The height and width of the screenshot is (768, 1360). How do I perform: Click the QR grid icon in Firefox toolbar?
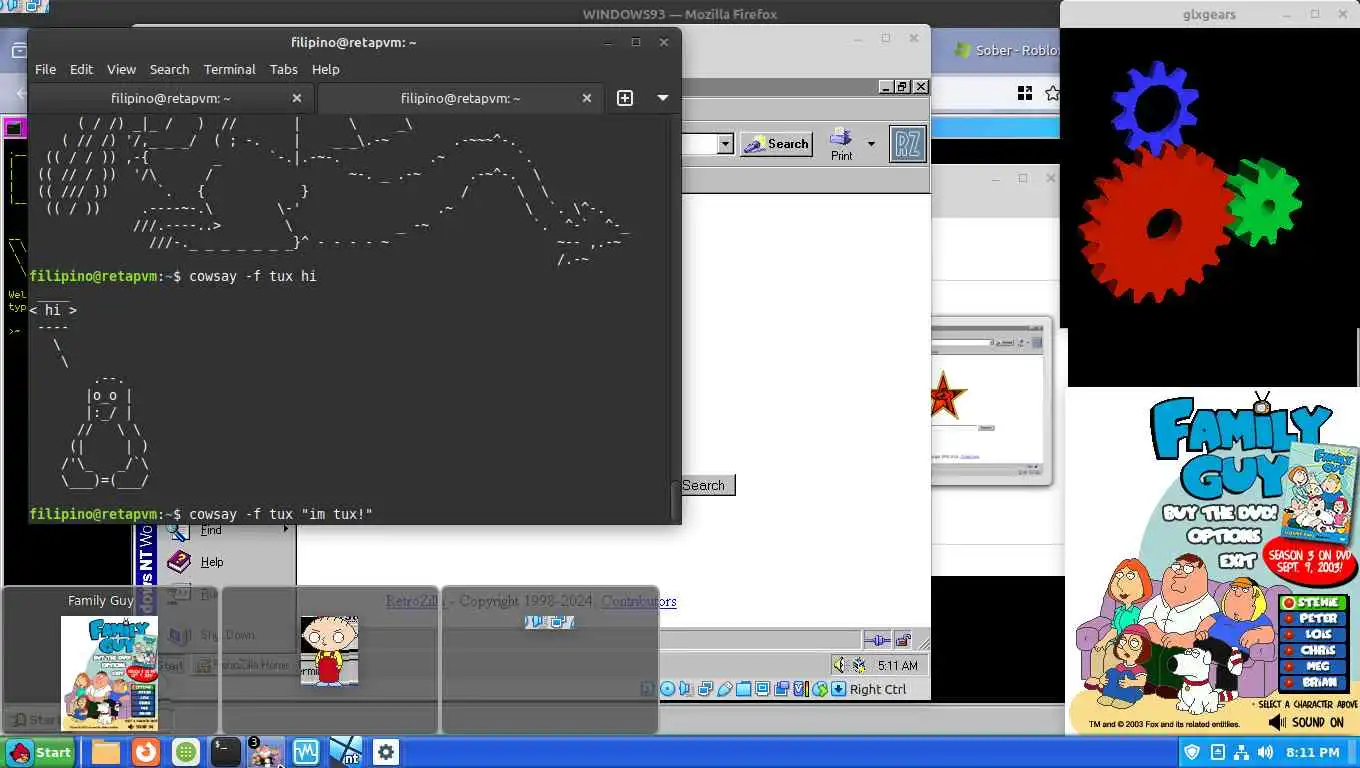point(1025,93)
